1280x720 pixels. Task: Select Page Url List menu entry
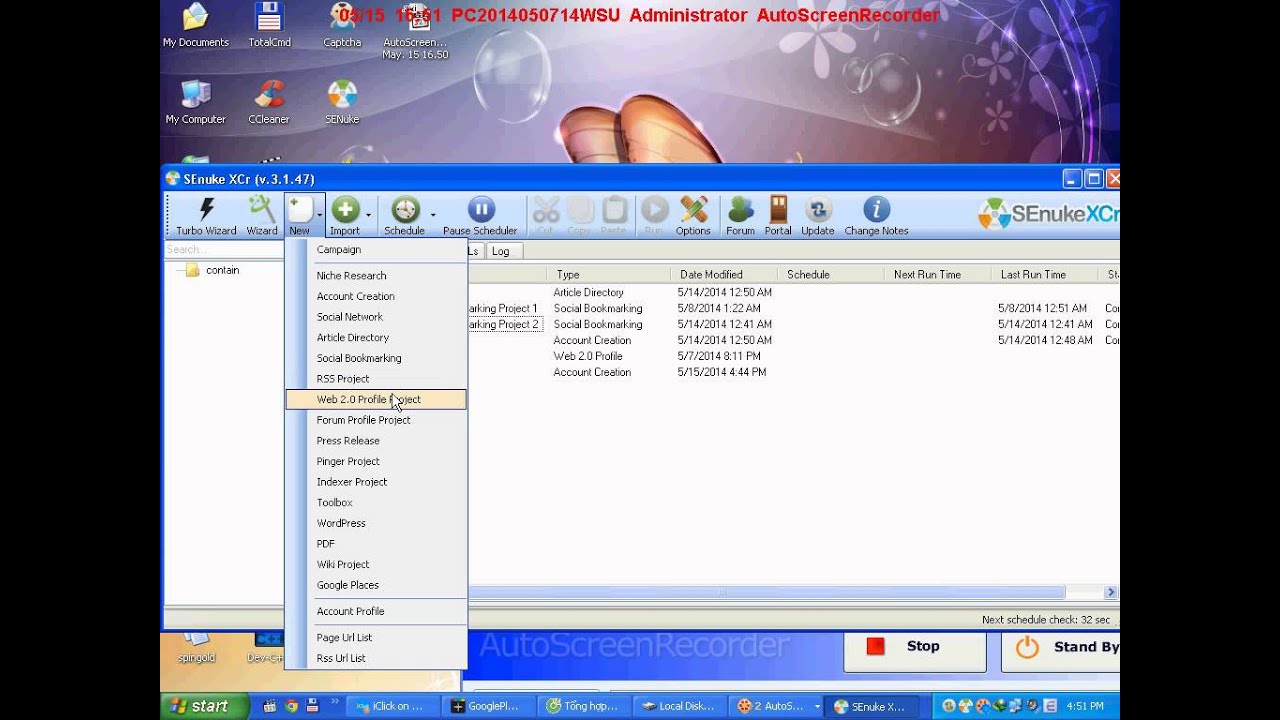(376, 637)
